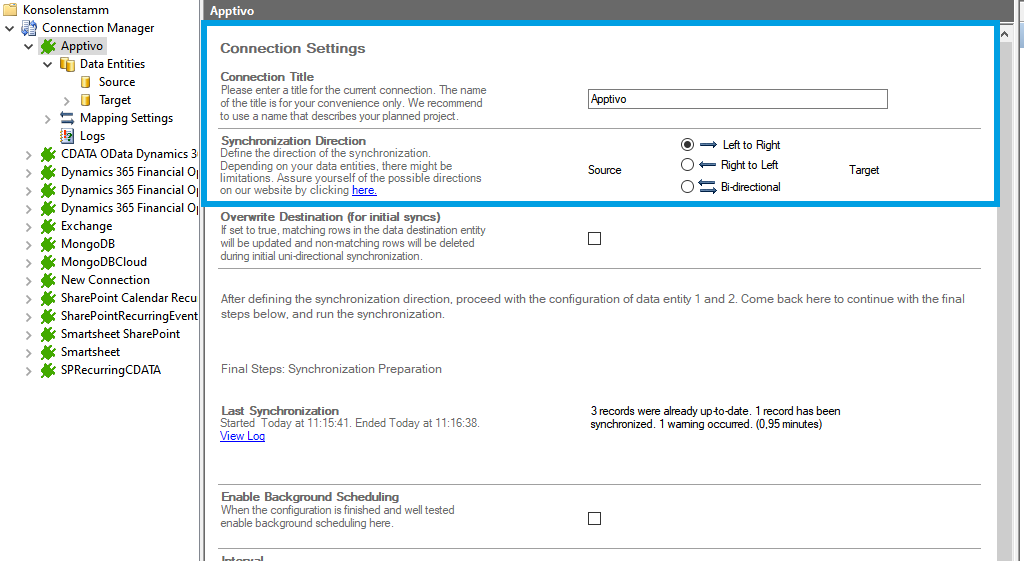Image resolution: width=1024 pixels, height=561 pixels.
Task: Select the Left to Right radio button
Action: click(x=687, y=145)
